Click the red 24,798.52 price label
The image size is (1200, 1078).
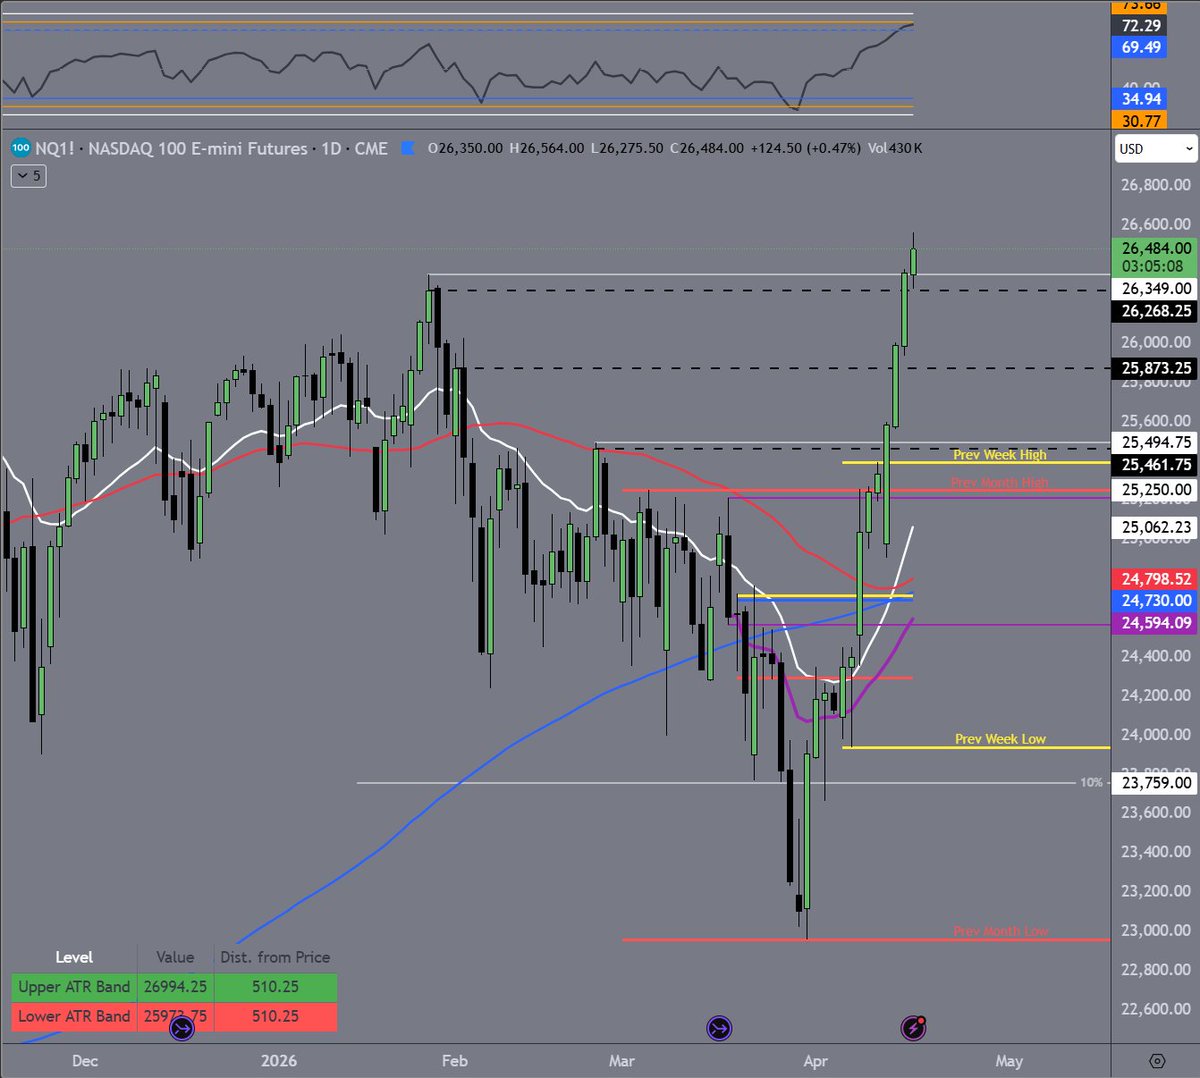click(1156, 579)
